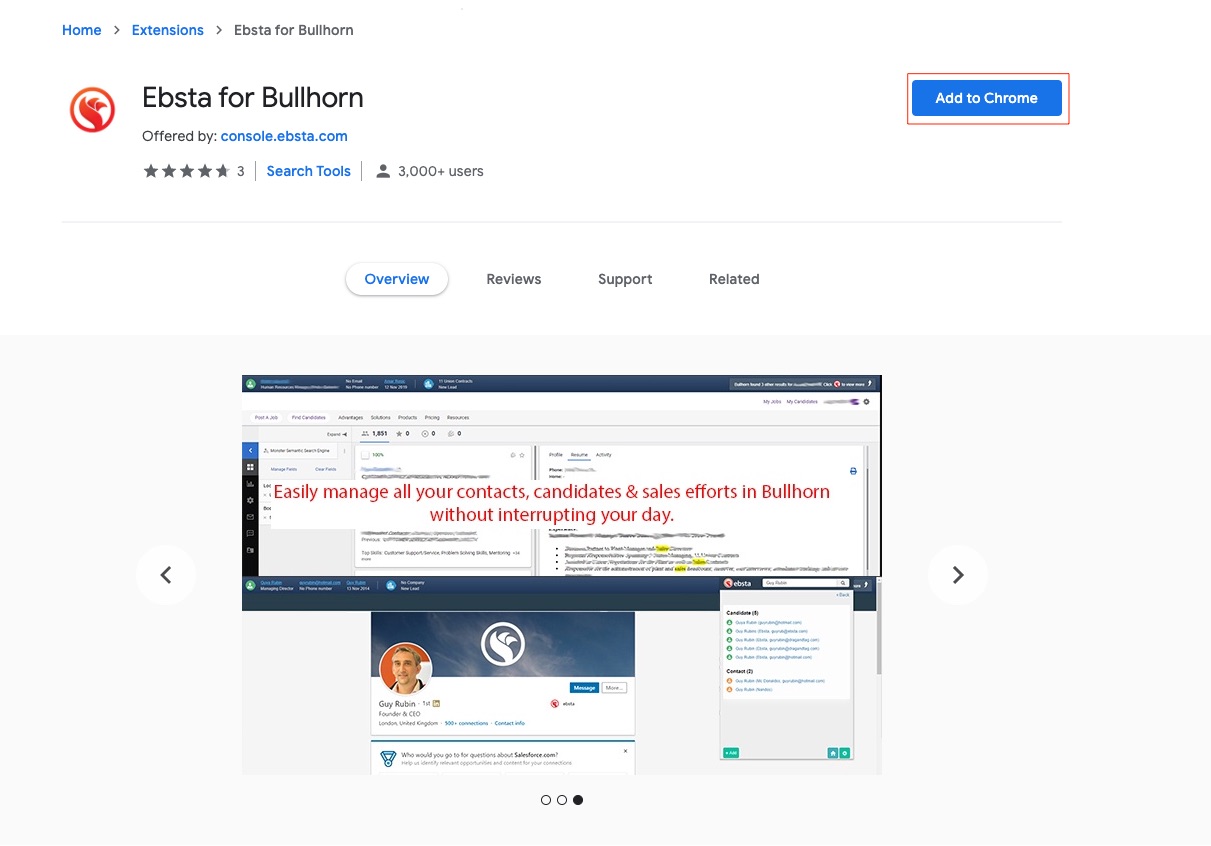This screenshot has width=1211, height=846.
Task: Click the rating count number 3
Action: coord(241,171)
